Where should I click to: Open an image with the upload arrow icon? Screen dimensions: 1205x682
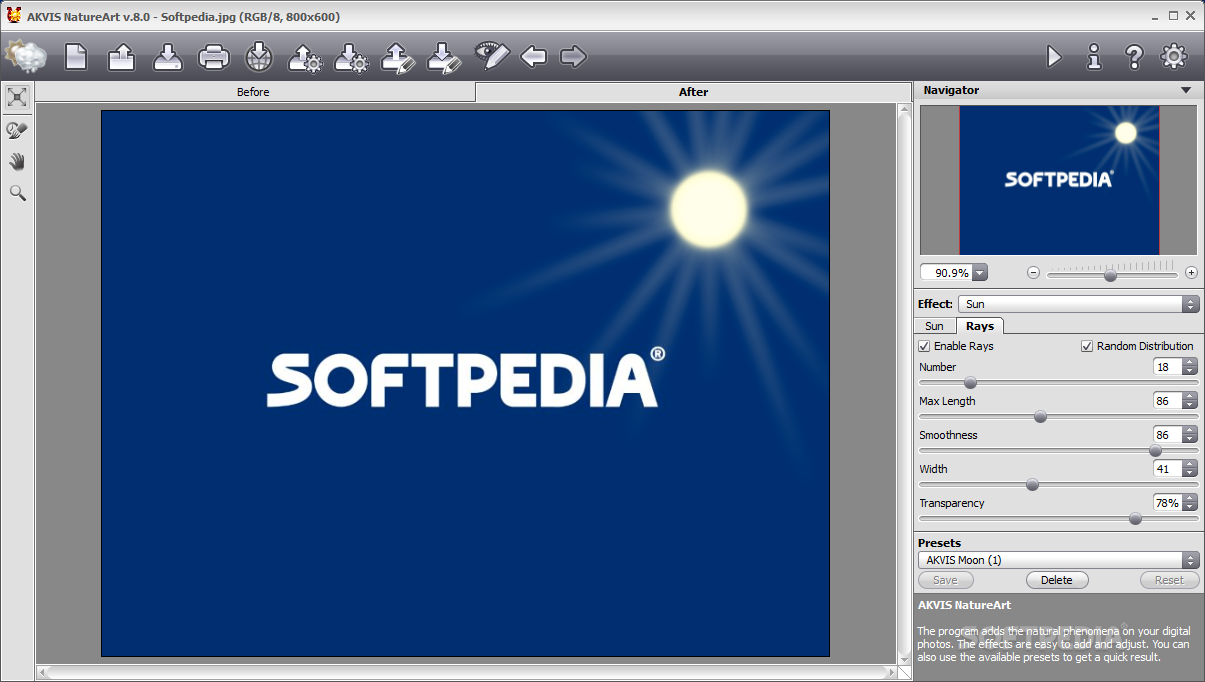point(122,56)
